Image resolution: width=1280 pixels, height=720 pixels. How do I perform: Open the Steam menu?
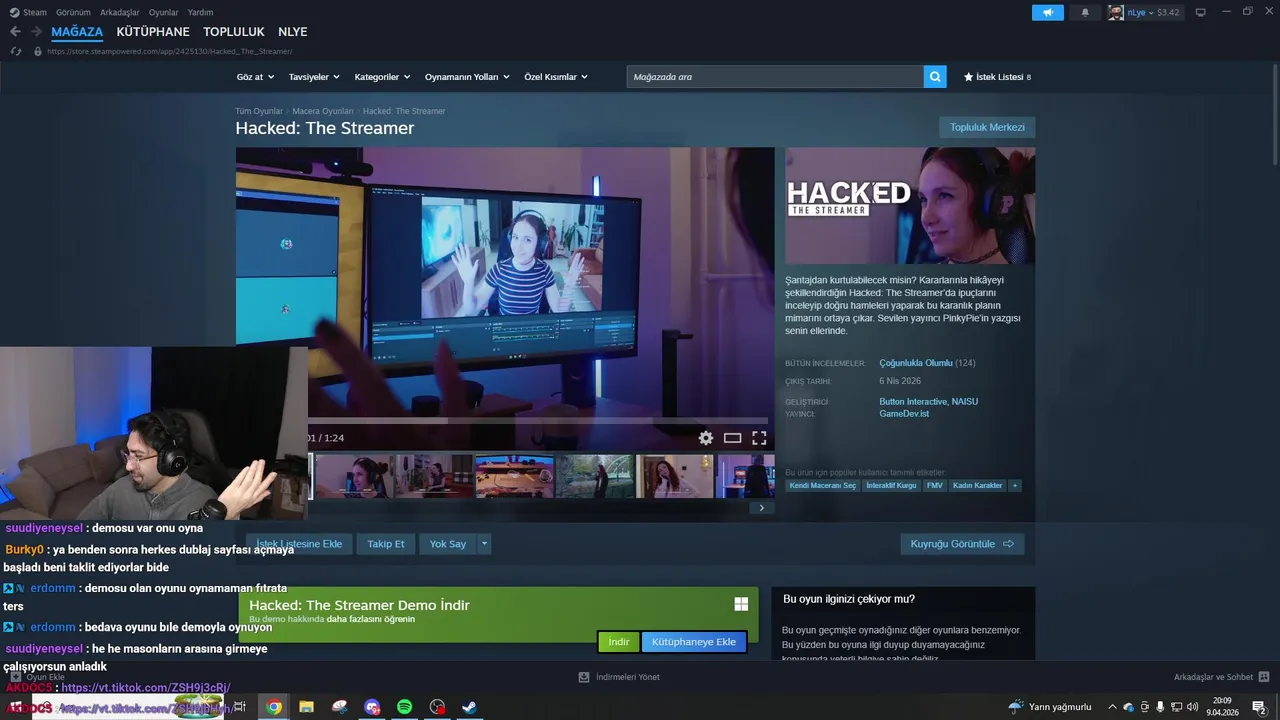30,12
